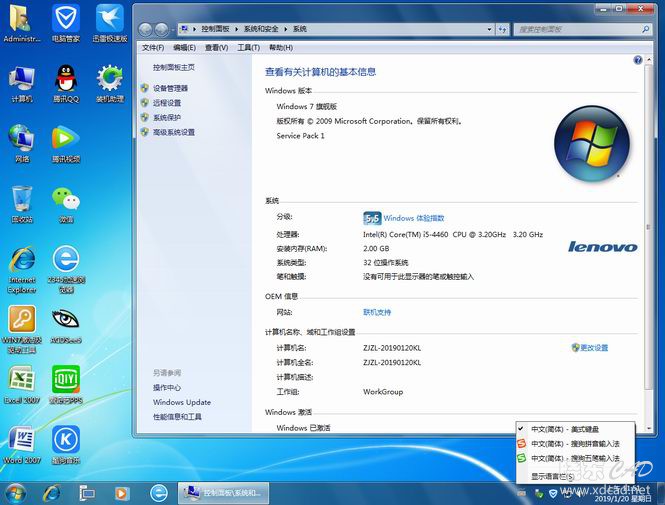Click the 控制面板\系统 taskbar button
665x505 pixels.
point(223,493)
